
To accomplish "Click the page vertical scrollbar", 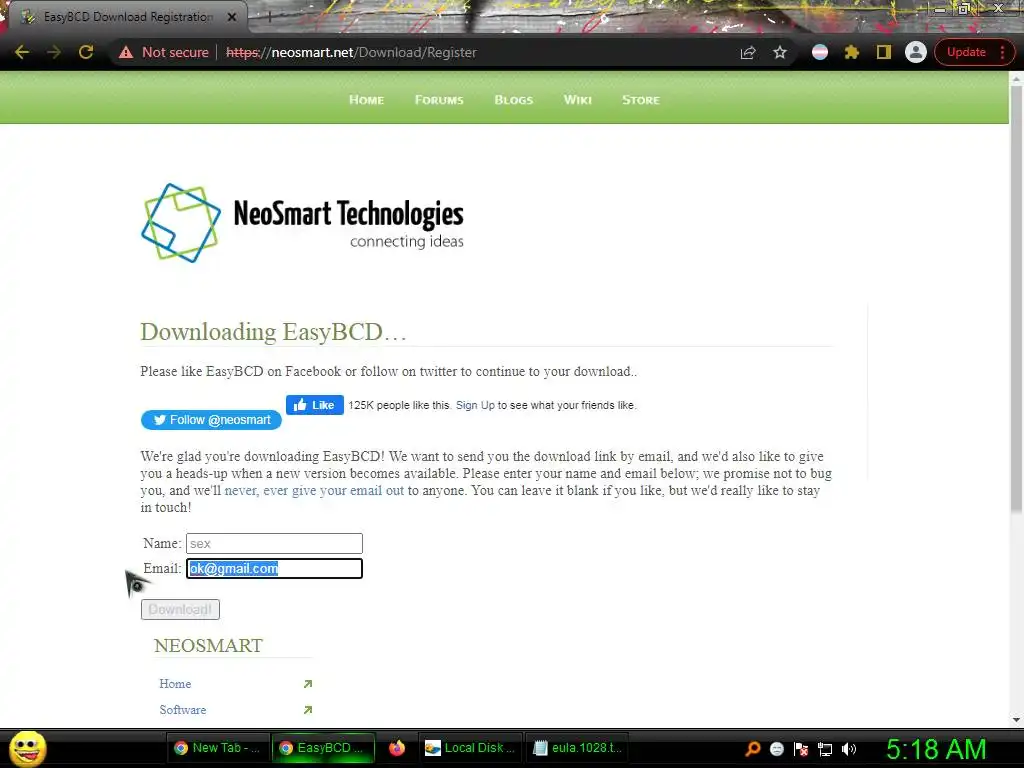I will pos(1016,297).
